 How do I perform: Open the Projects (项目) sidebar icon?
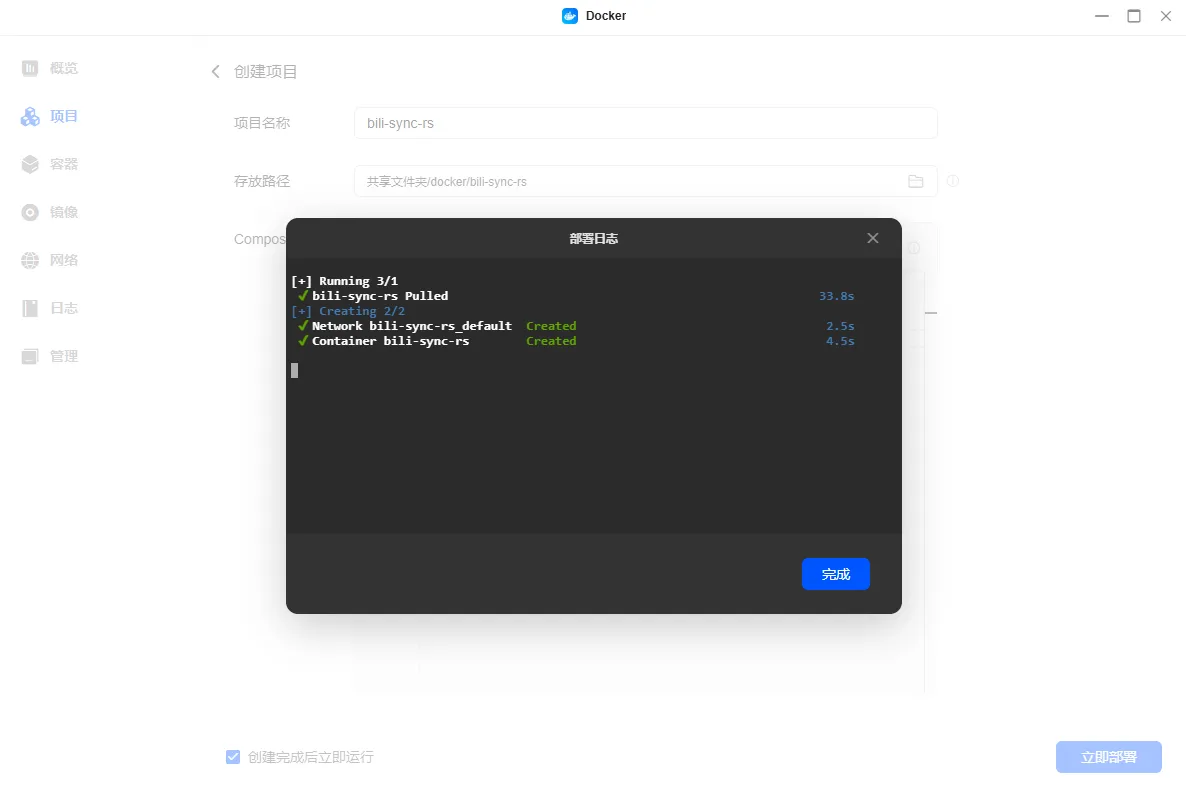[x=30, y=117]
